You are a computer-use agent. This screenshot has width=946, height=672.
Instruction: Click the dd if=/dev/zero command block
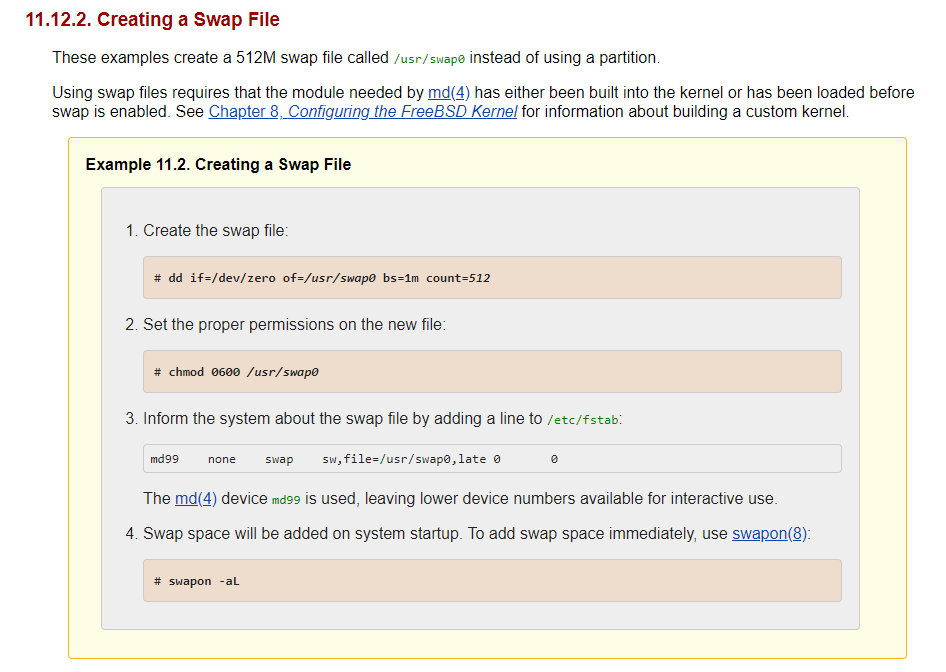point(492,277)
